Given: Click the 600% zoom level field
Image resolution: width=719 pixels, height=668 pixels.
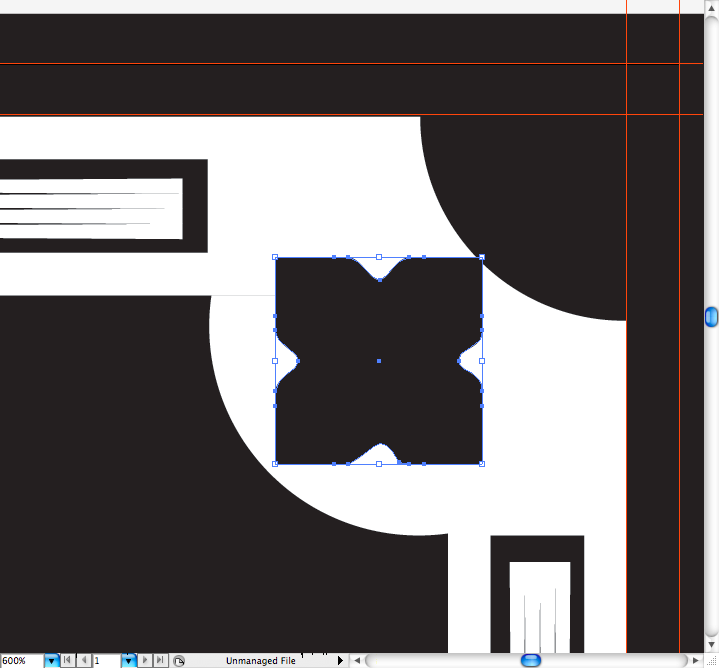Looking at the screenshot, I should click(x=22, y=661).
